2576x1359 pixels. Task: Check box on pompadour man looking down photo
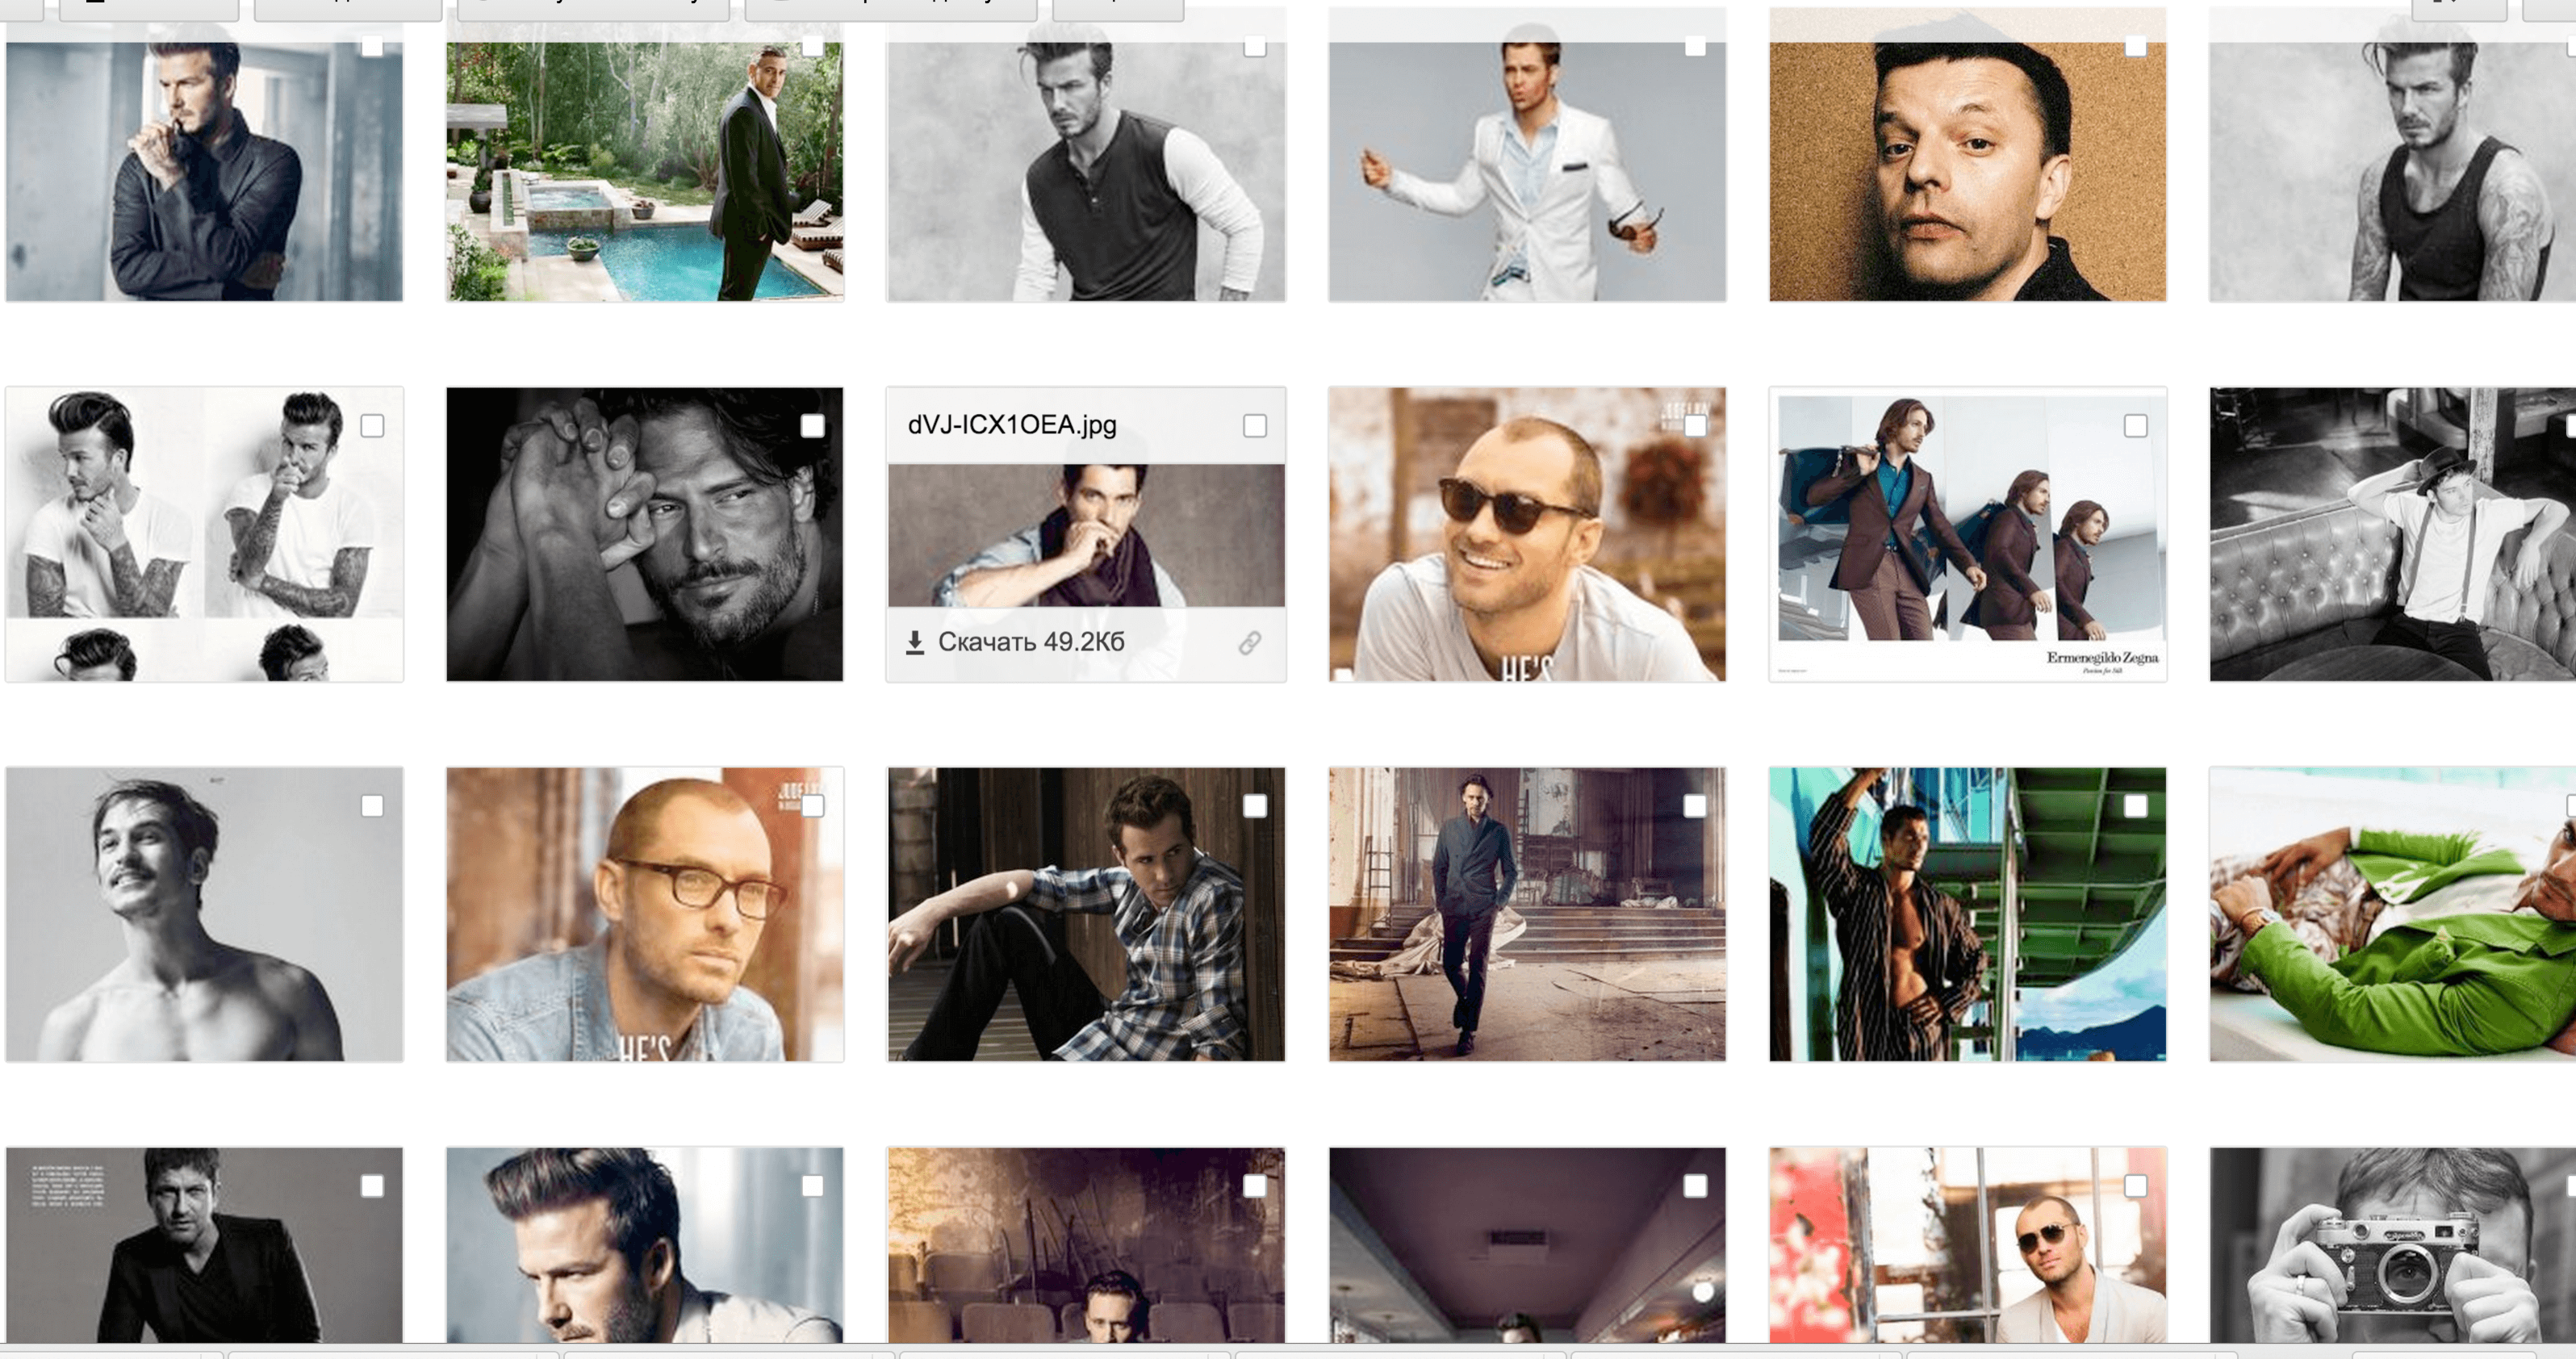812,1186
